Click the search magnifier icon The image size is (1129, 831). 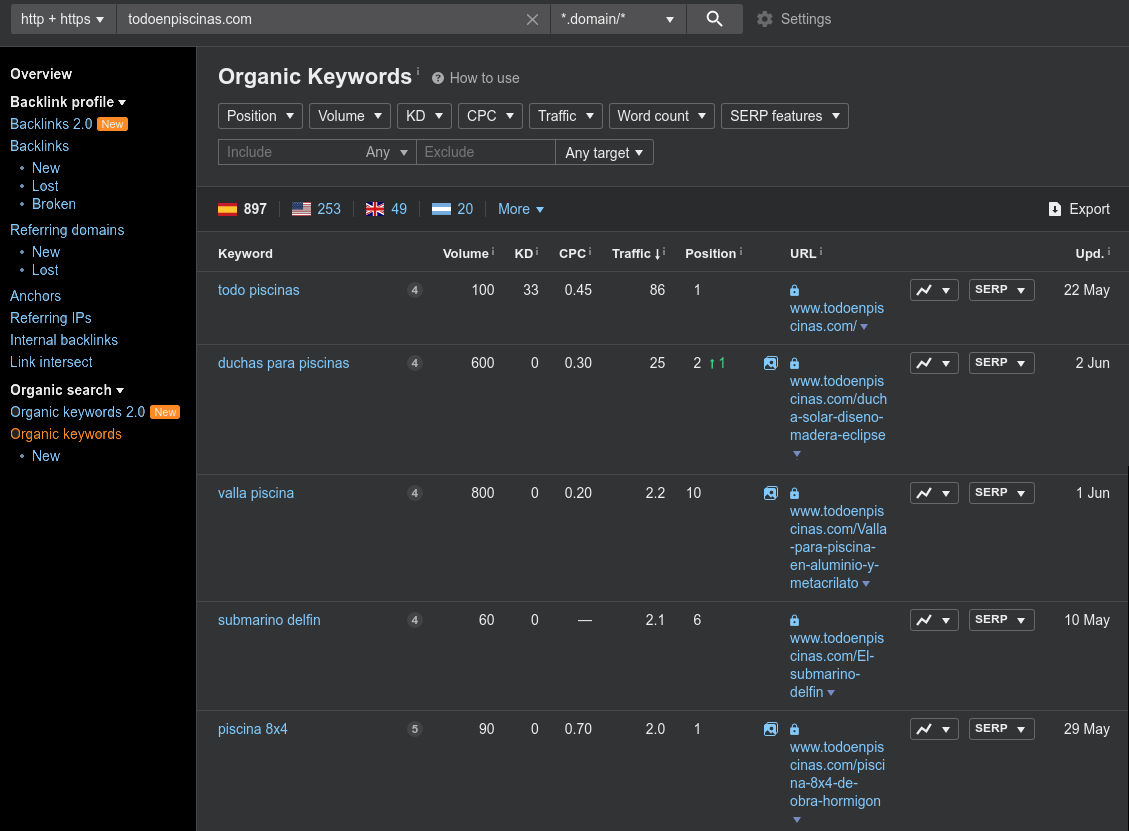(x=714, y=19)
